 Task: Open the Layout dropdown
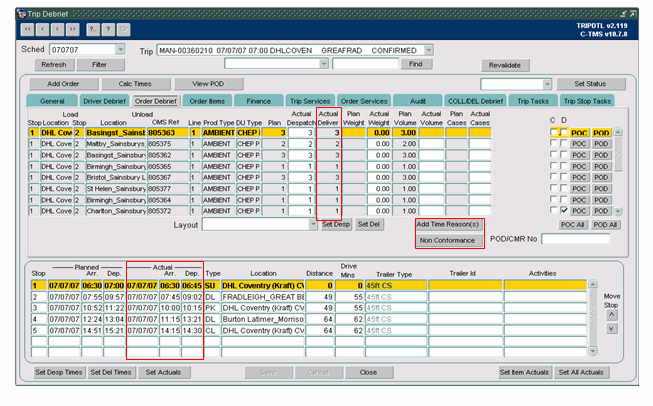pos(313,224)
